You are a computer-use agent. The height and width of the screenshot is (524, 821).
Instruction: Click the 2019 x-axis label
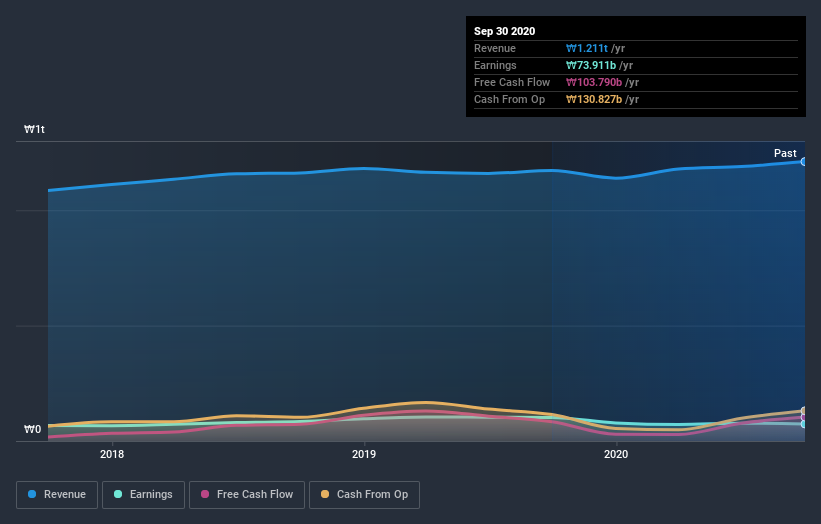click(364, 454)
